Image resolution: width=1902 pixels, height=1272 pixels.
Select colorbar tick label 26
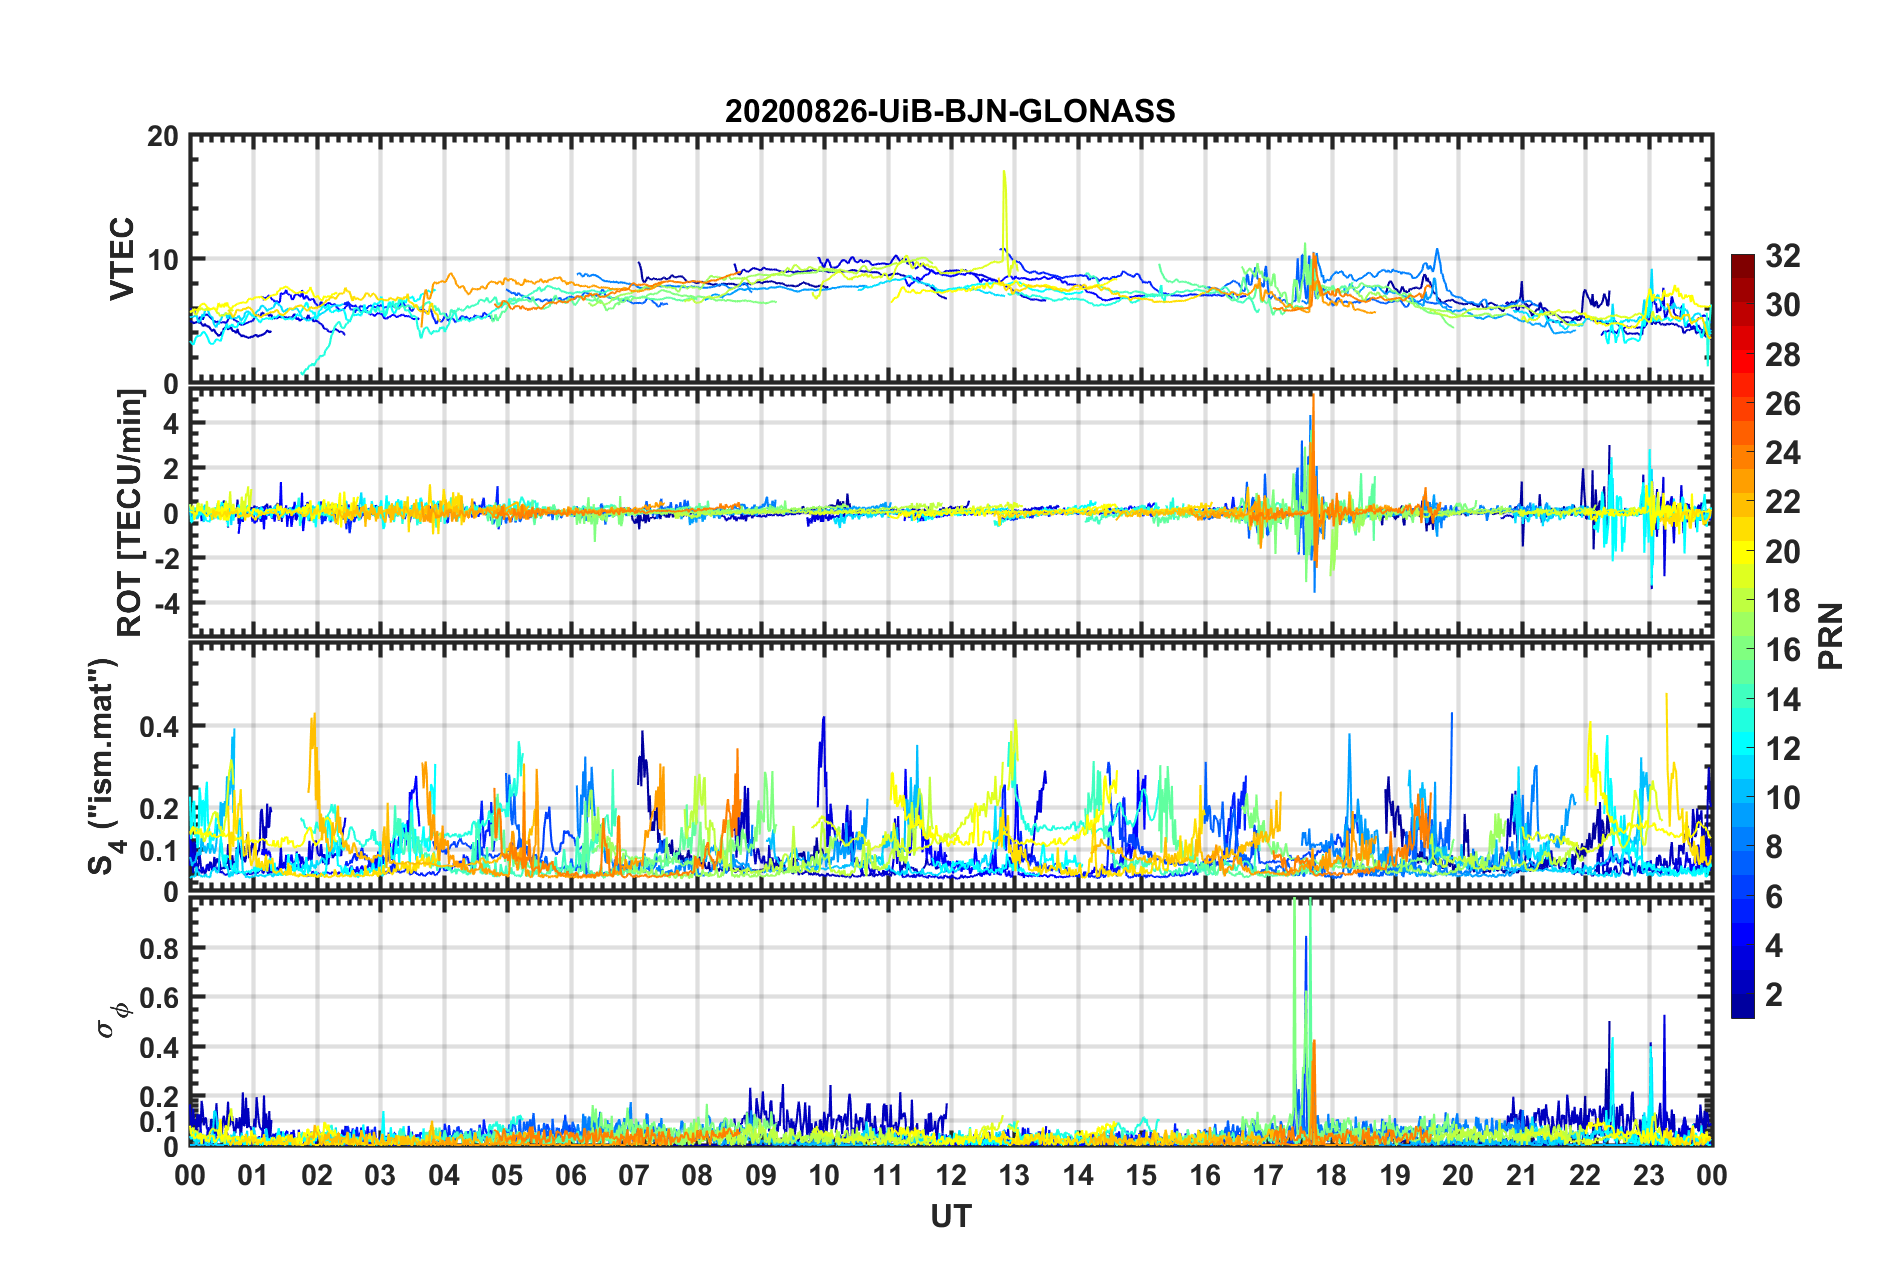1783,404
